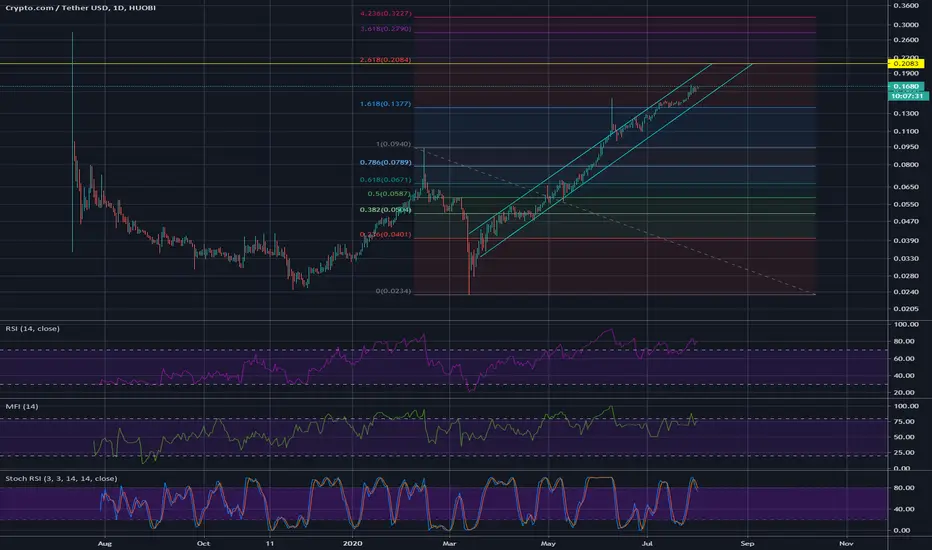Click 0.0470 on the price axis
Viewport: 932px width, 550px height.
906,221
